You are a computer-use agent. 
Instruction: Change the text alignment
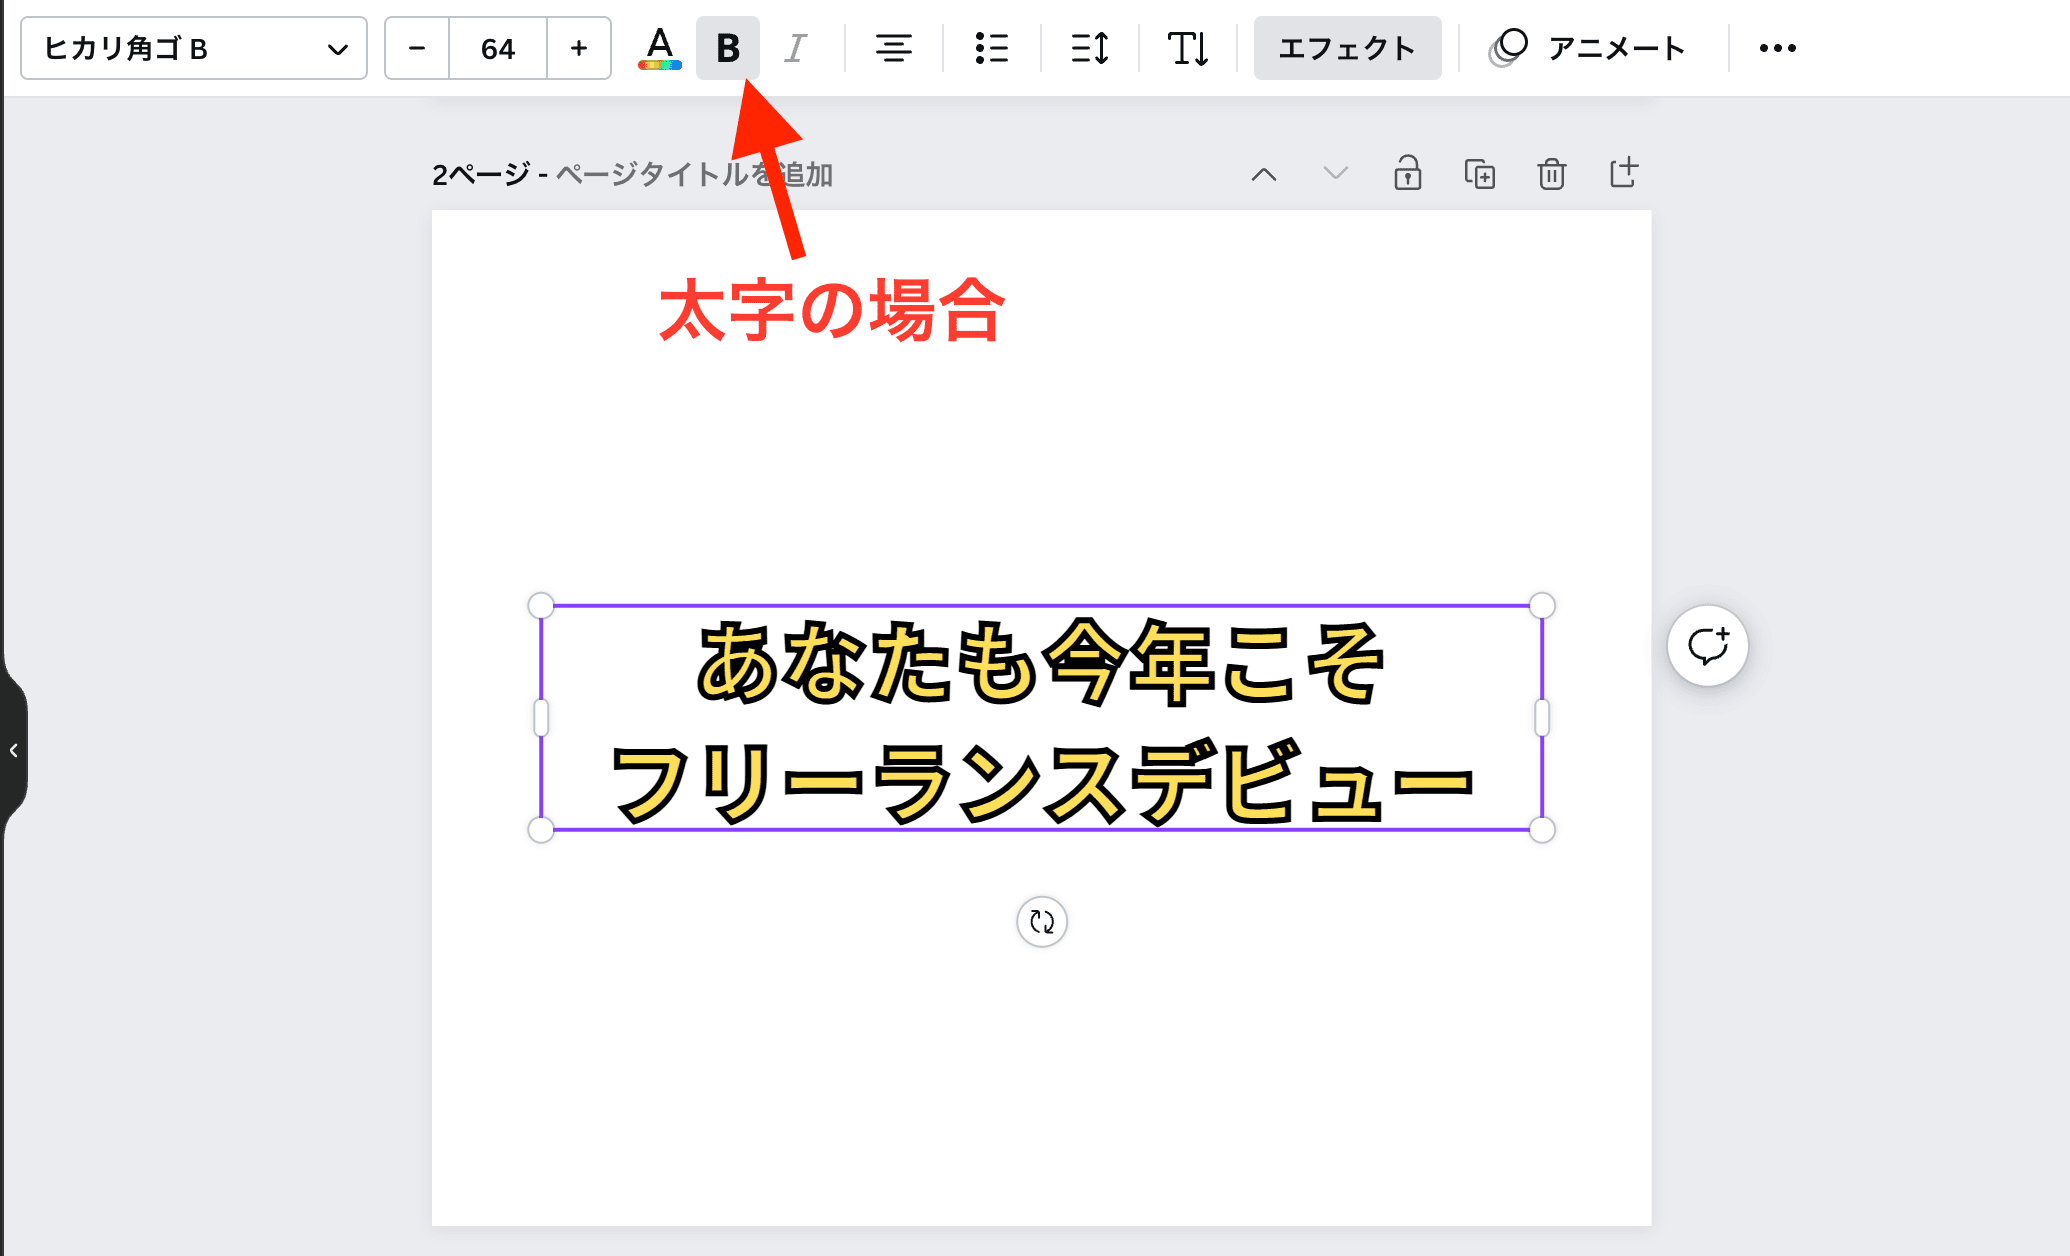point(893,48)
